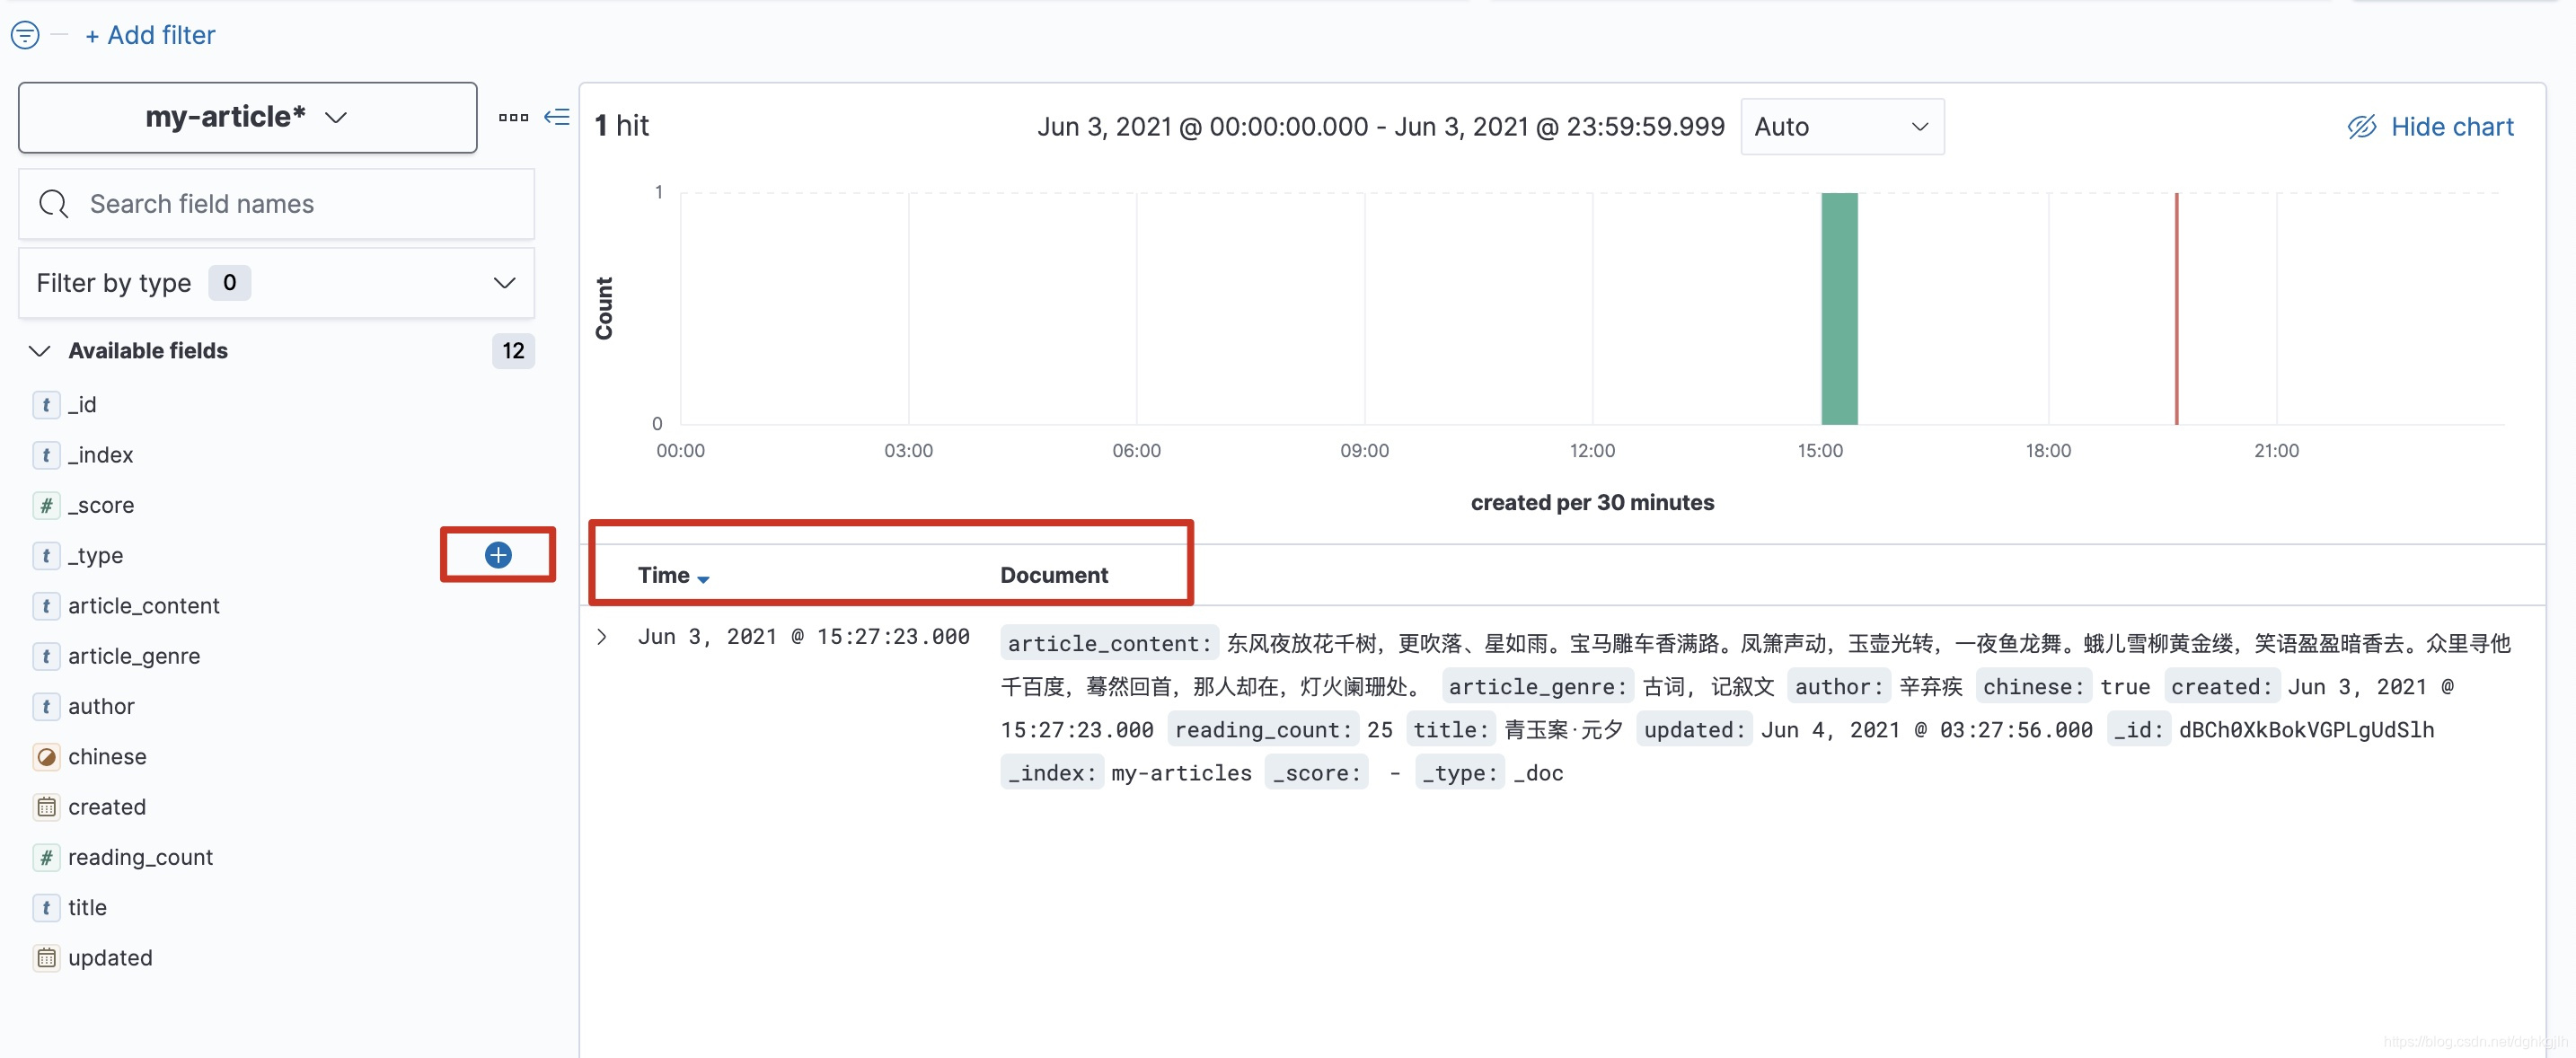This screenshot has width=2576, height=1058.
Task: Click the green histogram bar at 15:00
Action: (1839, 308)
